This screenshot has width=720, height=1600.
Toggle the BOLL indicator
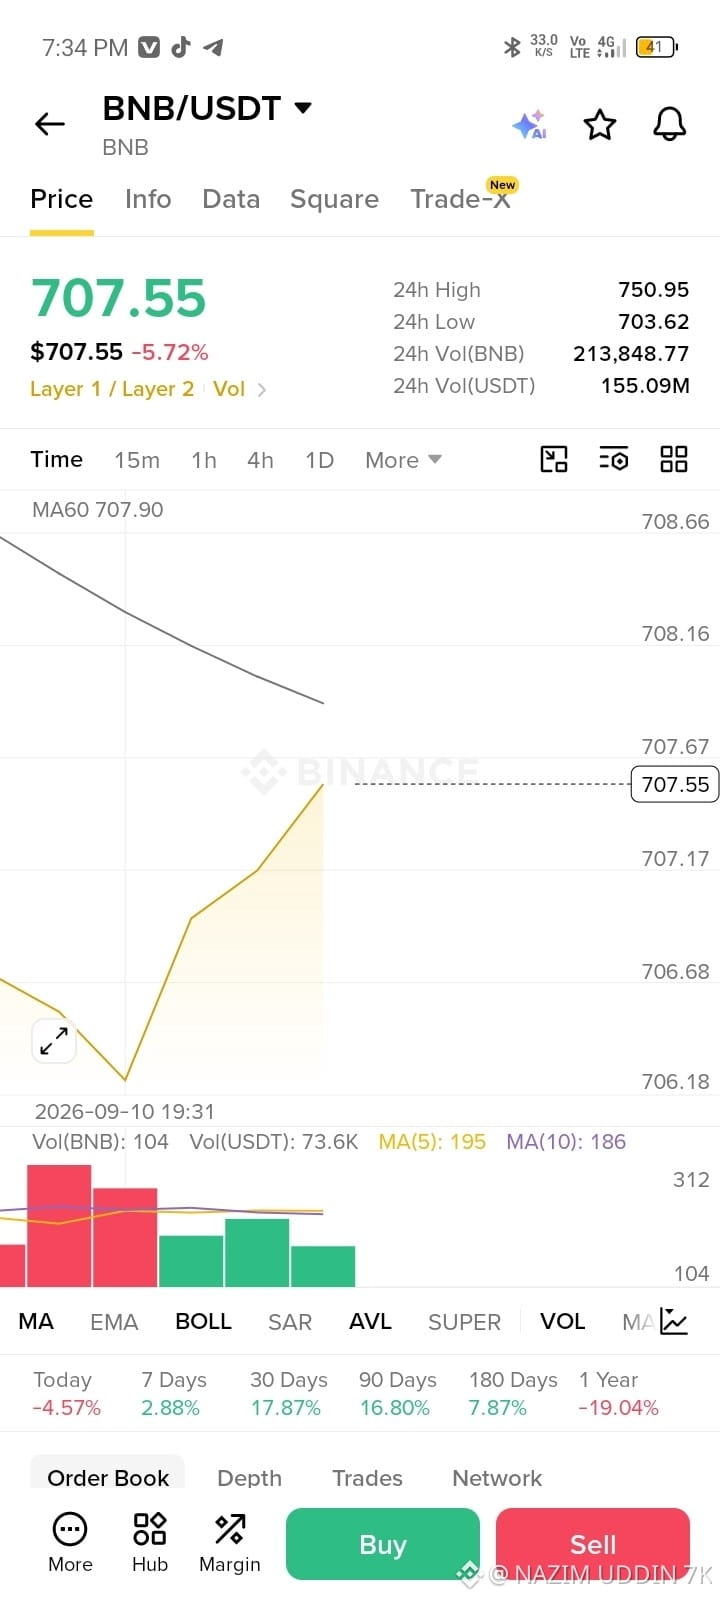click(203, 1321)
